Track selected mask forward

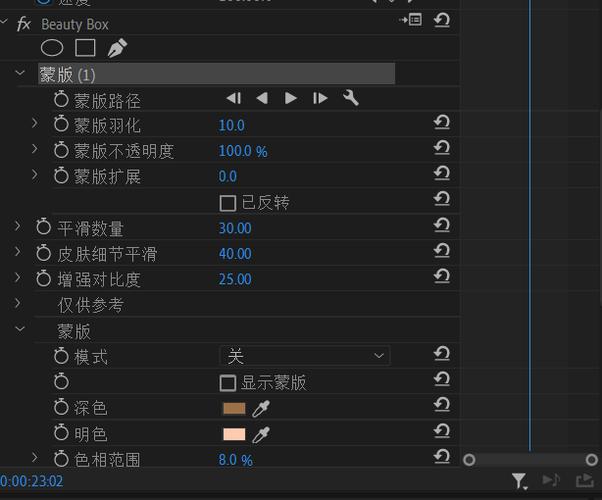[291, 98]
